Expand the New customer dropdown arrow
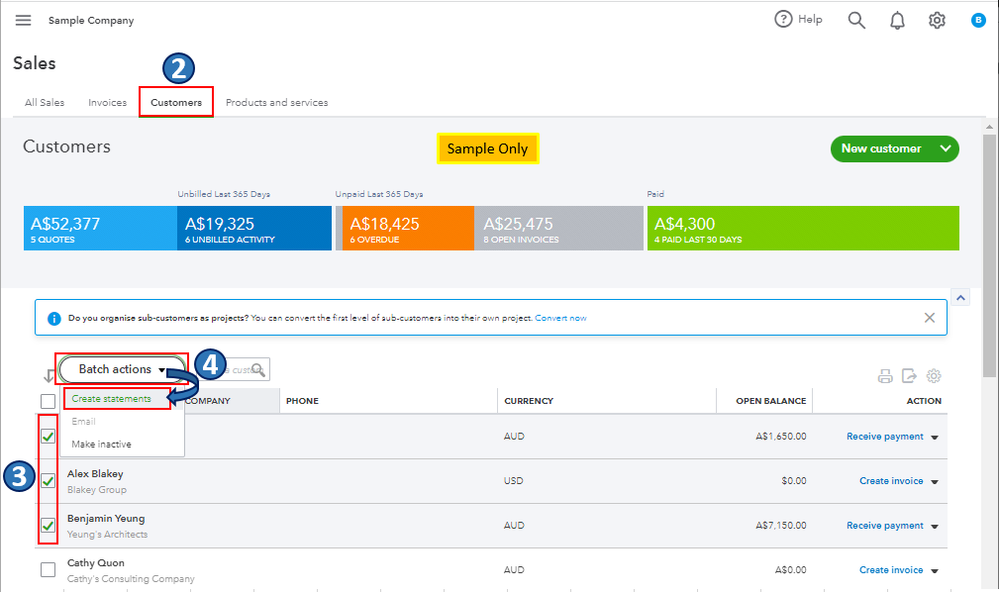Screen dimensions: 999x592 [945, 149]
